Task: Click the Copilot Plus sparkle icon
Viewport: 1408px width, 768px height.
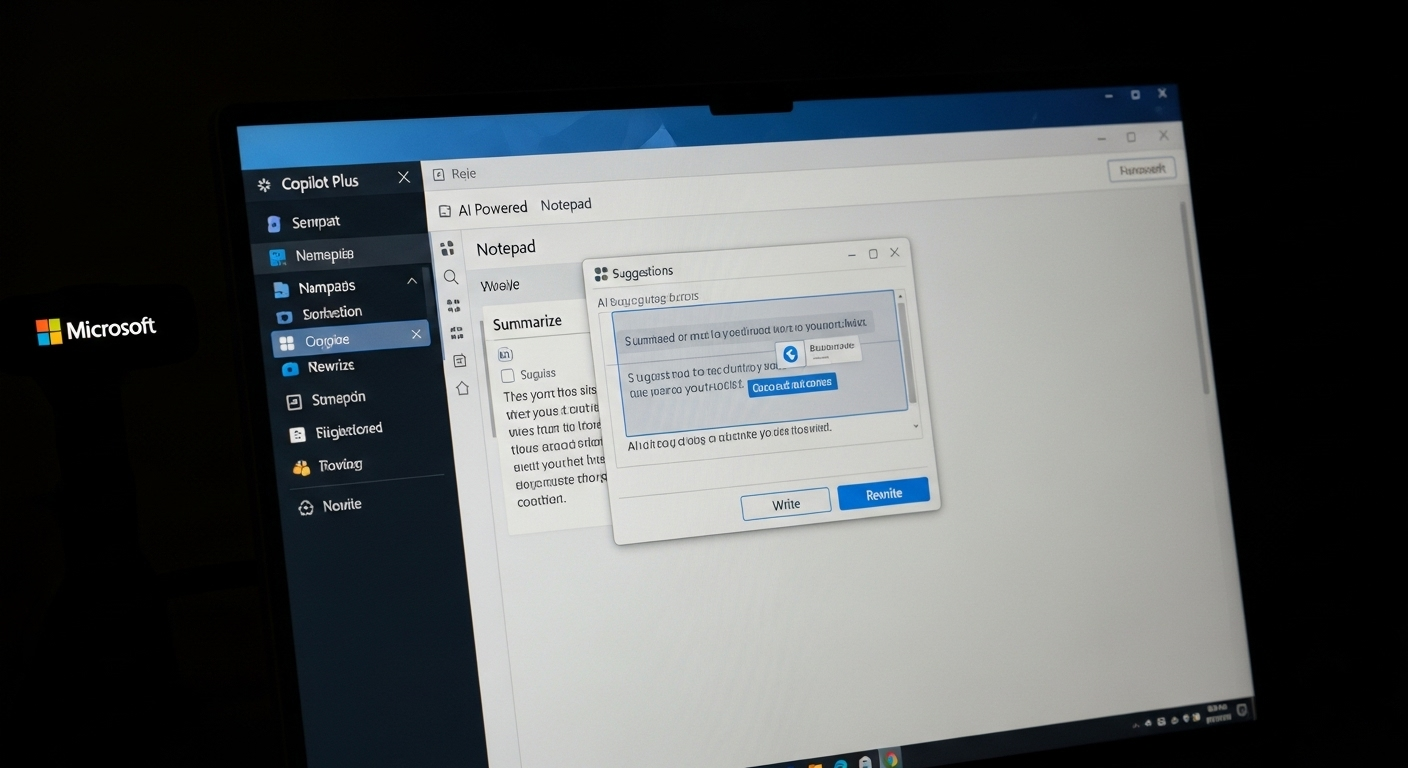Action: pos(264,185)
